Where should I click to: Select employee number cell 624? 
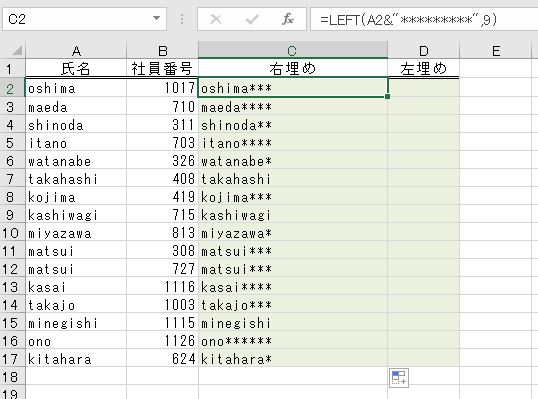tap(162, 359)
